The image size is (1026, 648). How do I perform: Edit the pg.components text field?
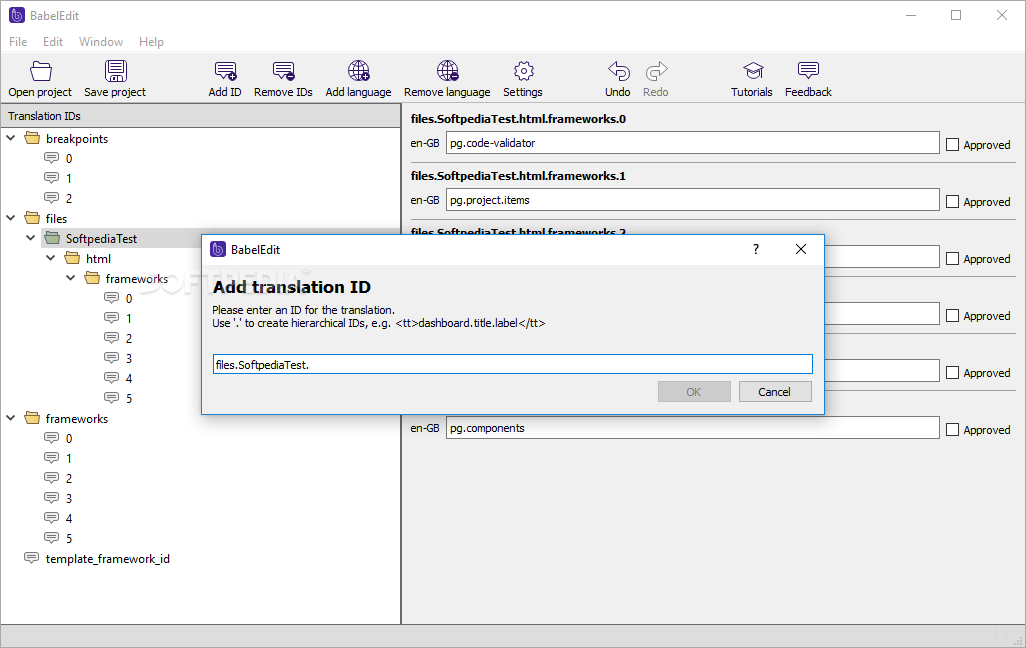pyautogui.click(x=692, y=428)
